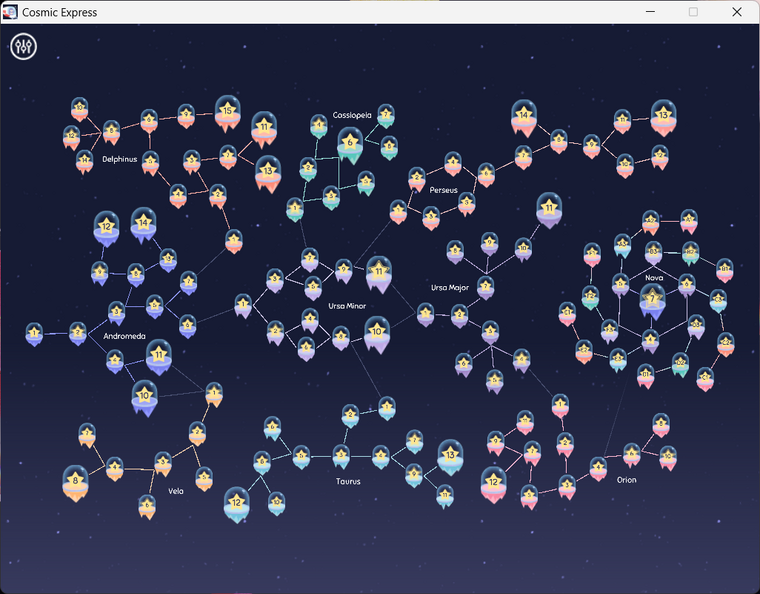Image resolution: width=760 pixels, height=594 pixels.
Task: Select Ursa Major level 11 large node
Action: pyautogui.click(x=549, y=211)
